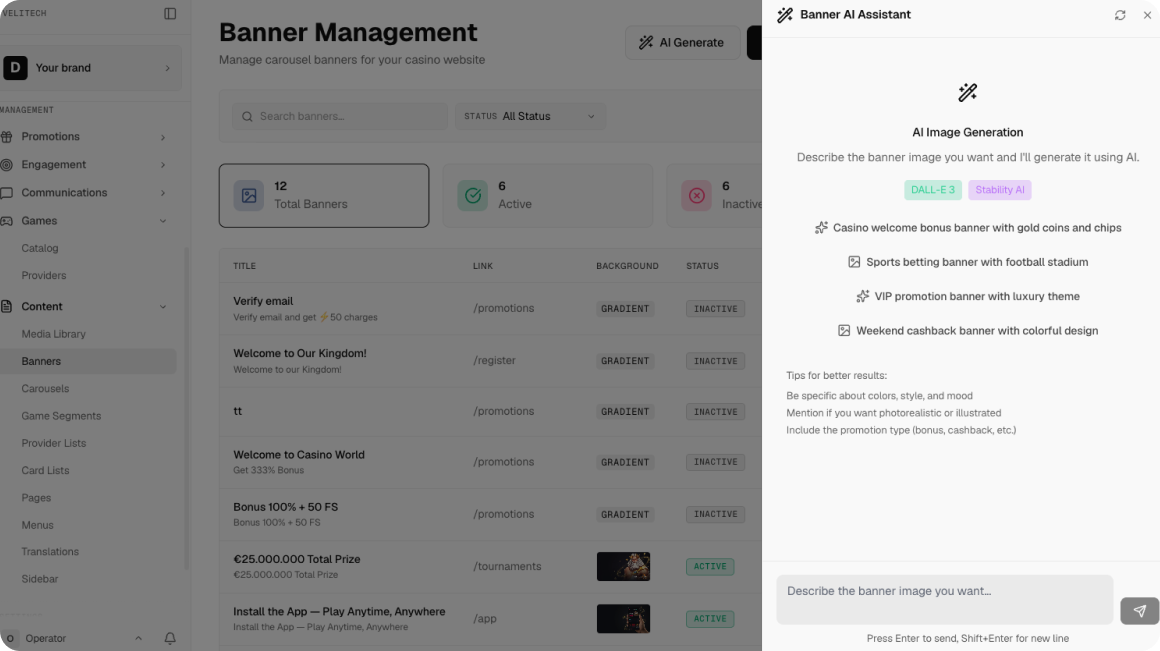Click the AI Generate button
Screen dimensions: 1160x651
point(682,43)
